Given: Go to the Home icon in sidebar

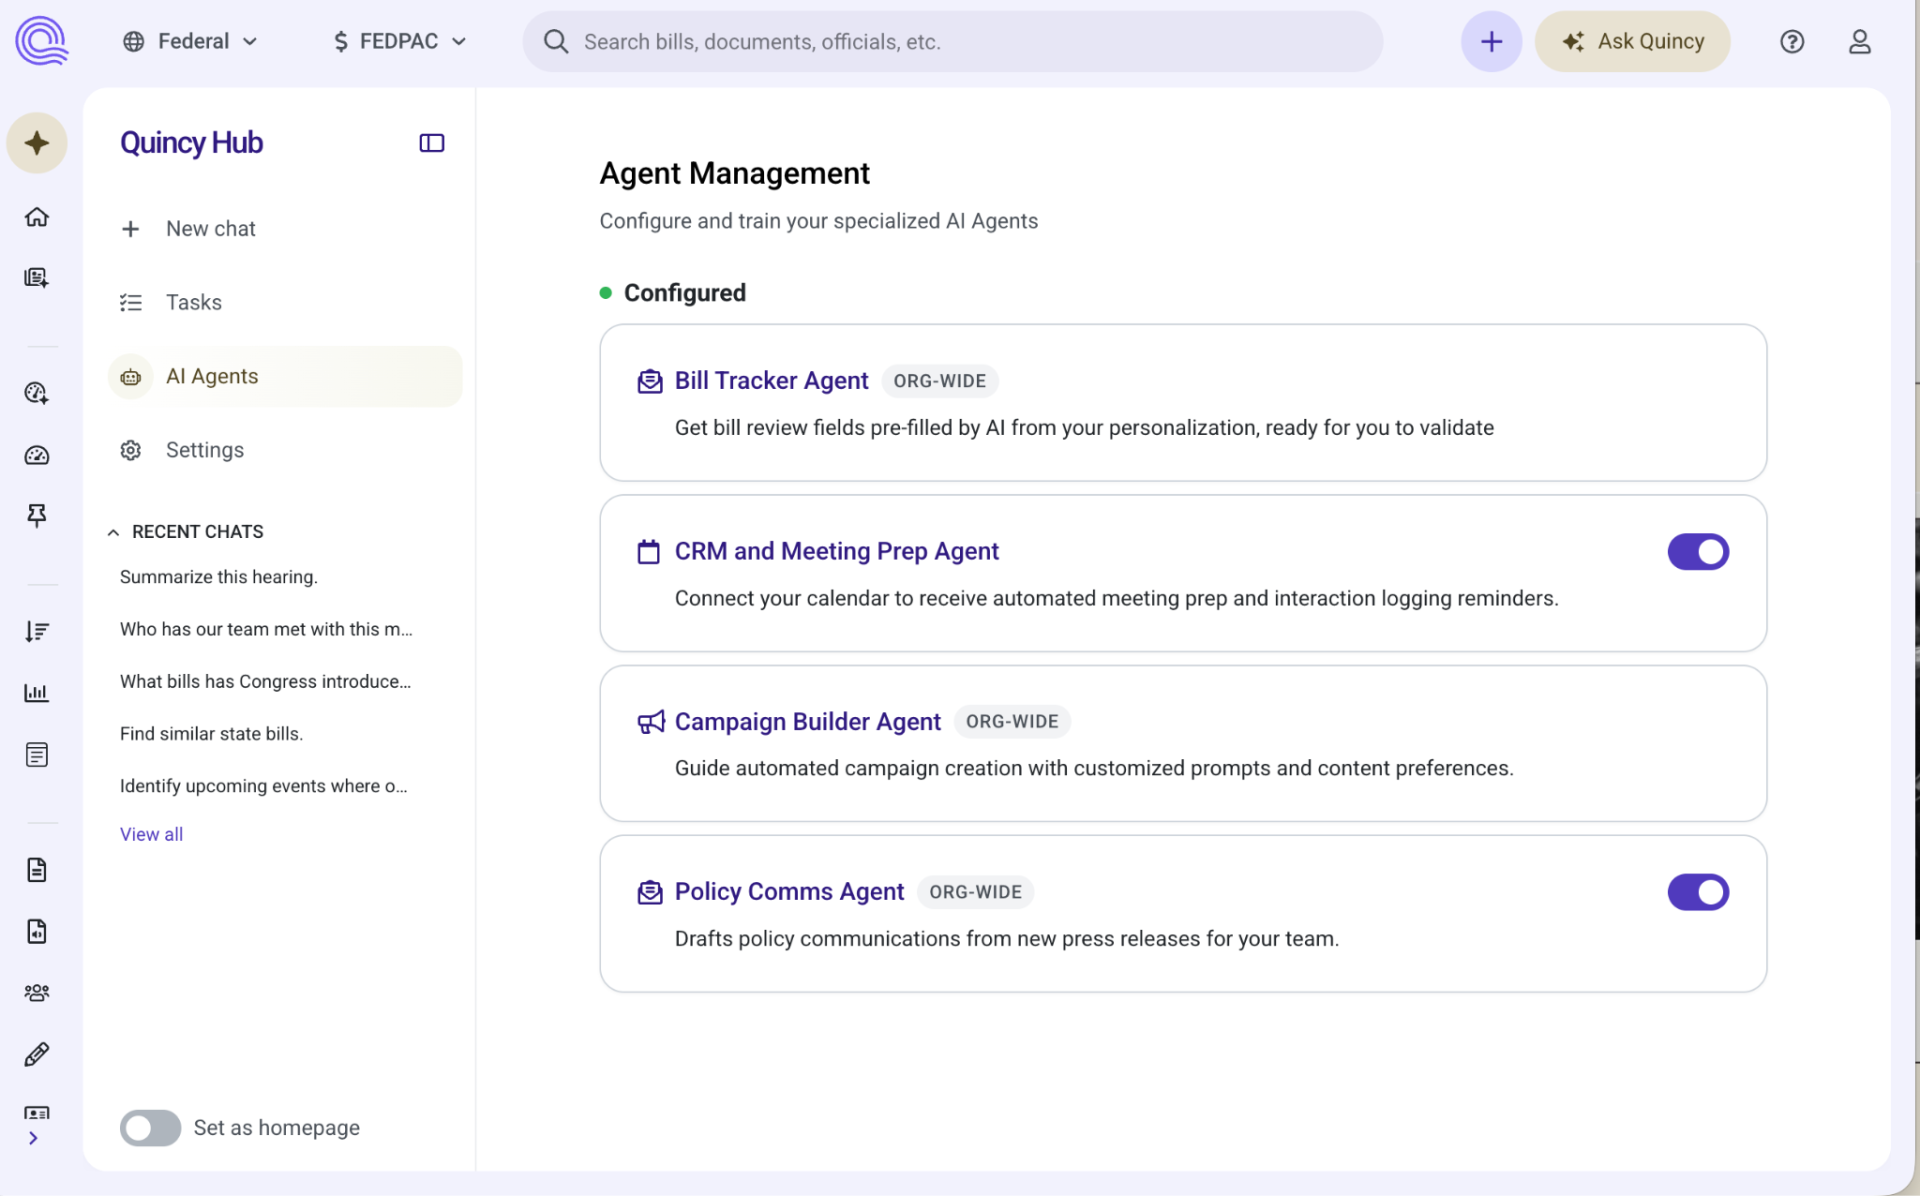Looking at the screenshot, I should 37,217.
